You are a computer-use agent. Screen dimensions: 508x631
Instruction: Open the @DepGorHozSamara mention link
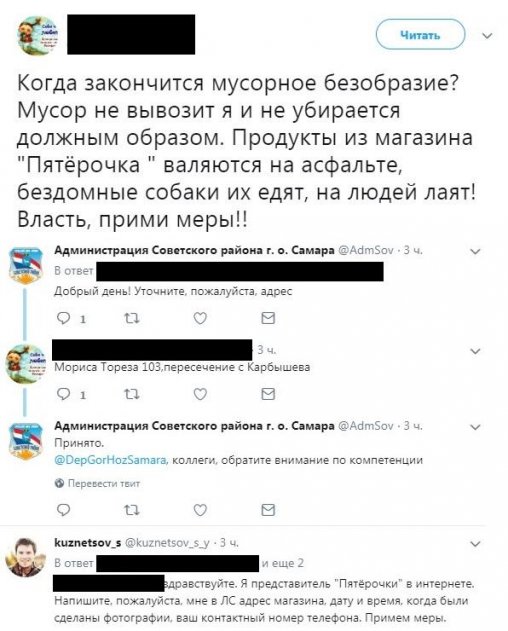110,460
